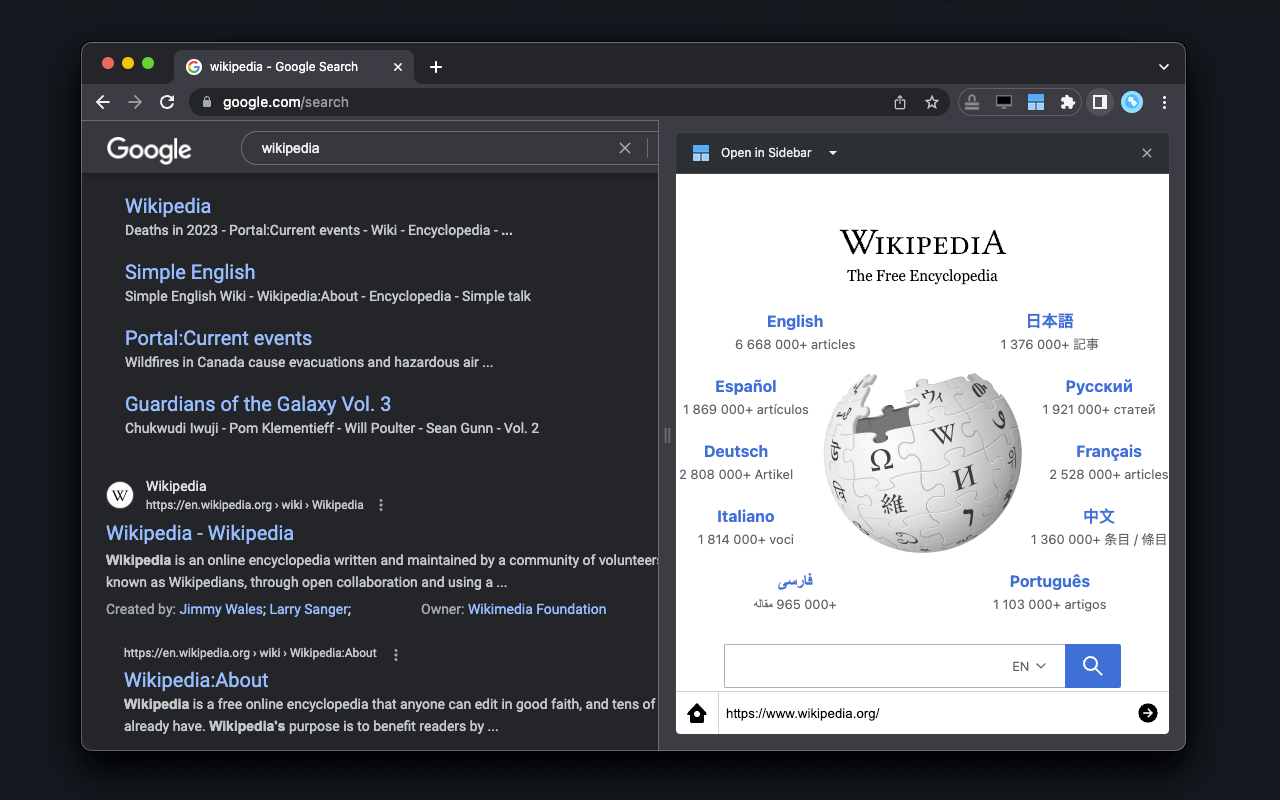1280x800 pixels.
Task: Click the Extensions puzzle piece icon
Action: (1068, 102)
